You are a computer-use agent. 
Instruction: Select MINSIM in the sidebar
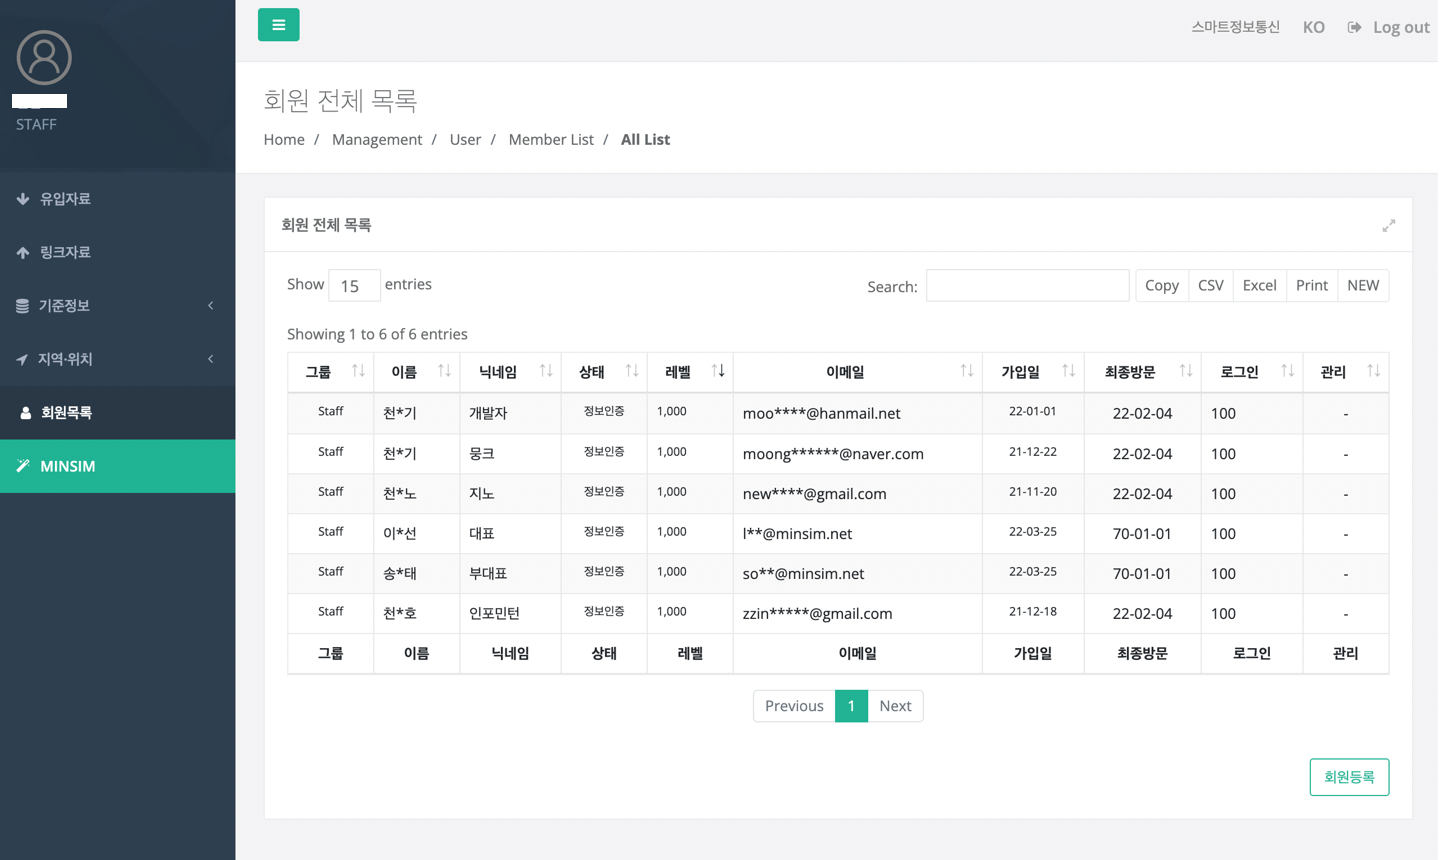point(118,466)
